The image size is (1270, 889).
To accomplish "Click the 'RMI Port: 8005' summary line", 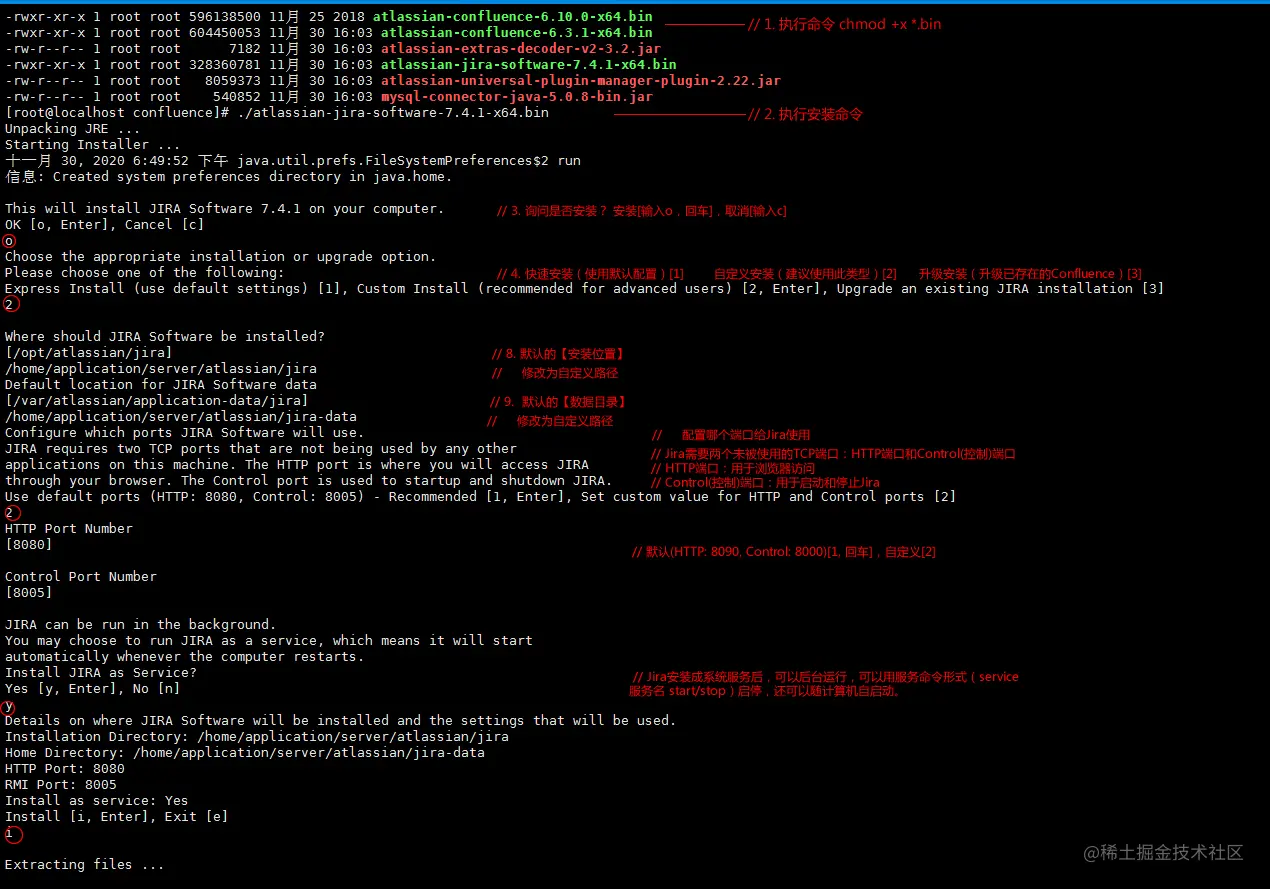I will pos(60,785).
